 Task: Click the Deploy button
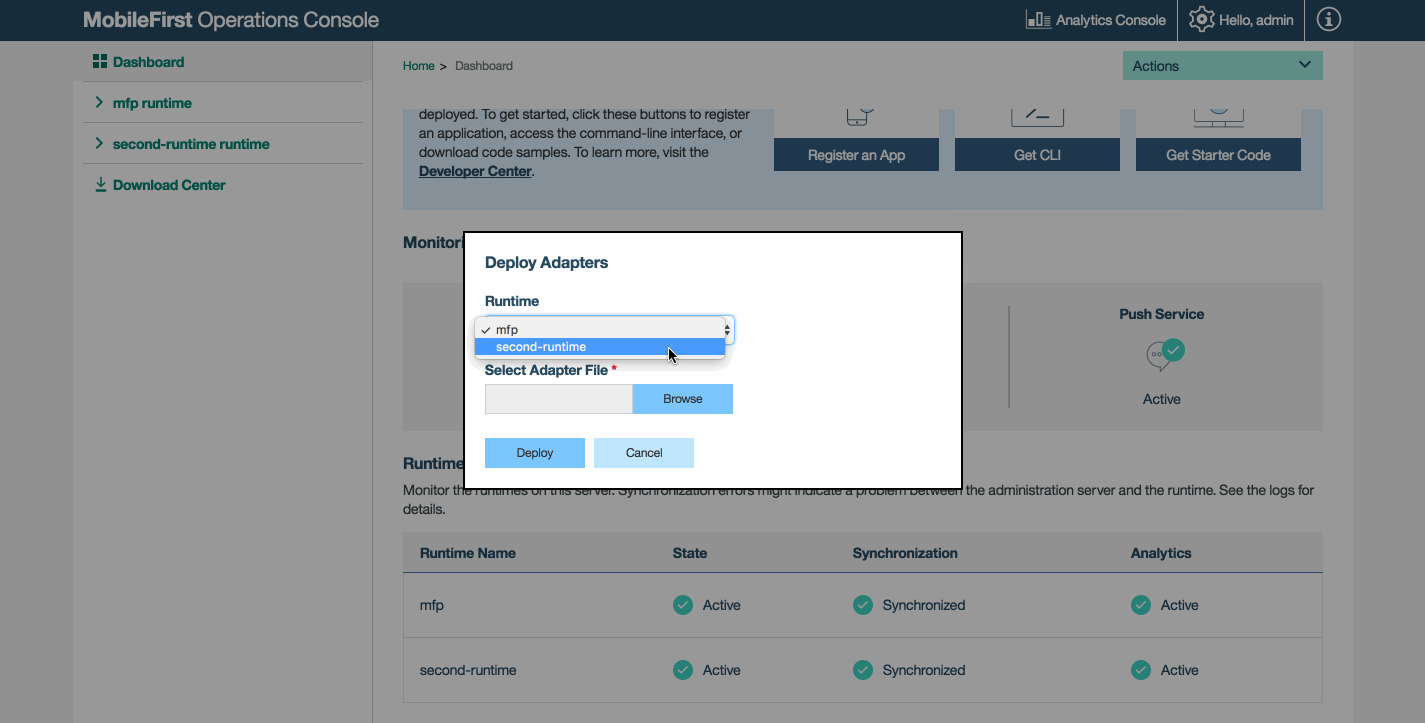tap(535, 453)
